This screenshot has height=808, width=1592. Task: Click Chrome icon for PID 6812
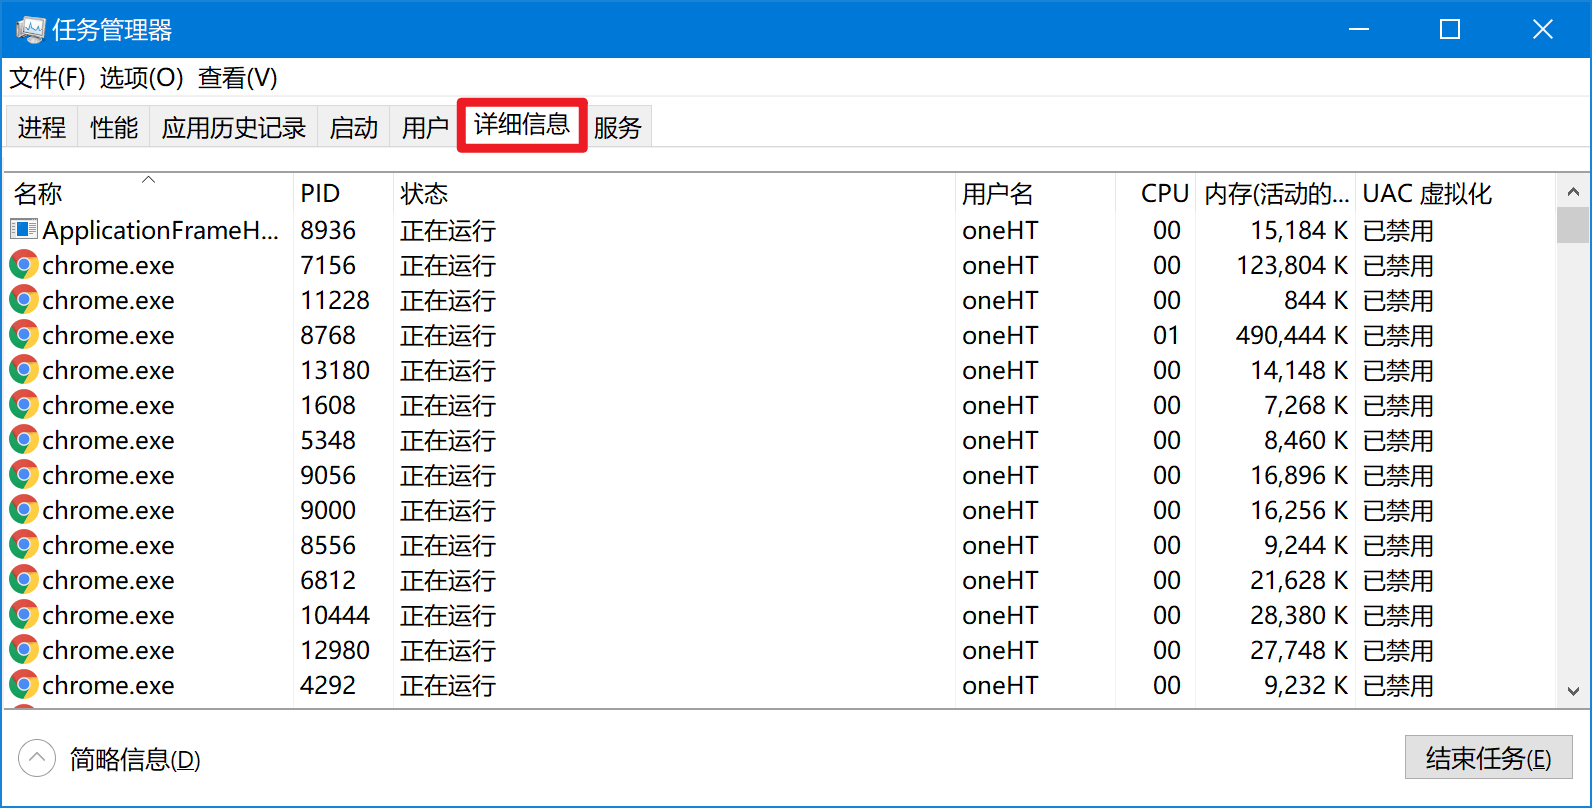(24, 580)
